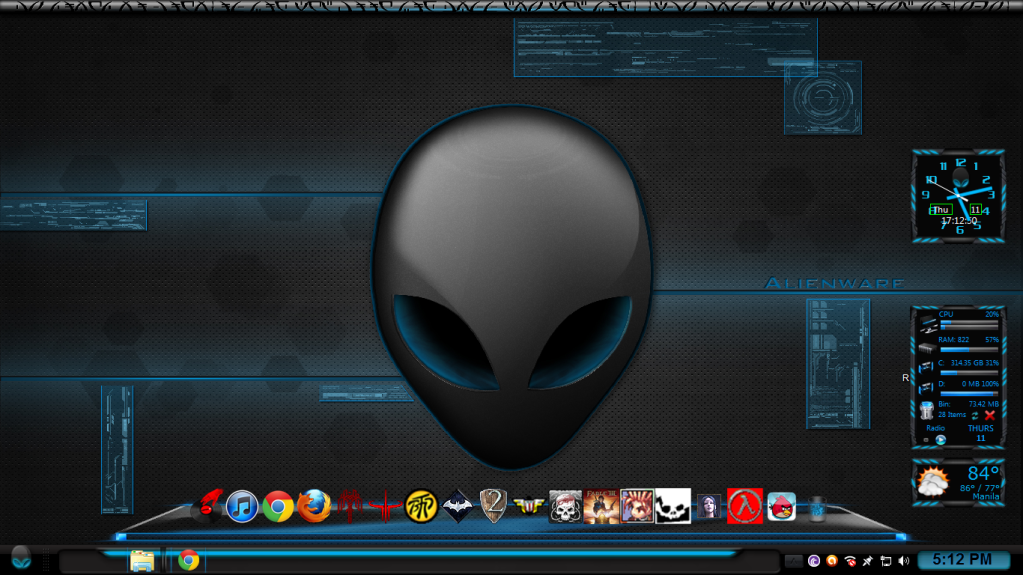The width and height of the screenshot is (1023, 575).
Task: Click the 5:12 PM taskbar clock
Action: pos(962,560)
